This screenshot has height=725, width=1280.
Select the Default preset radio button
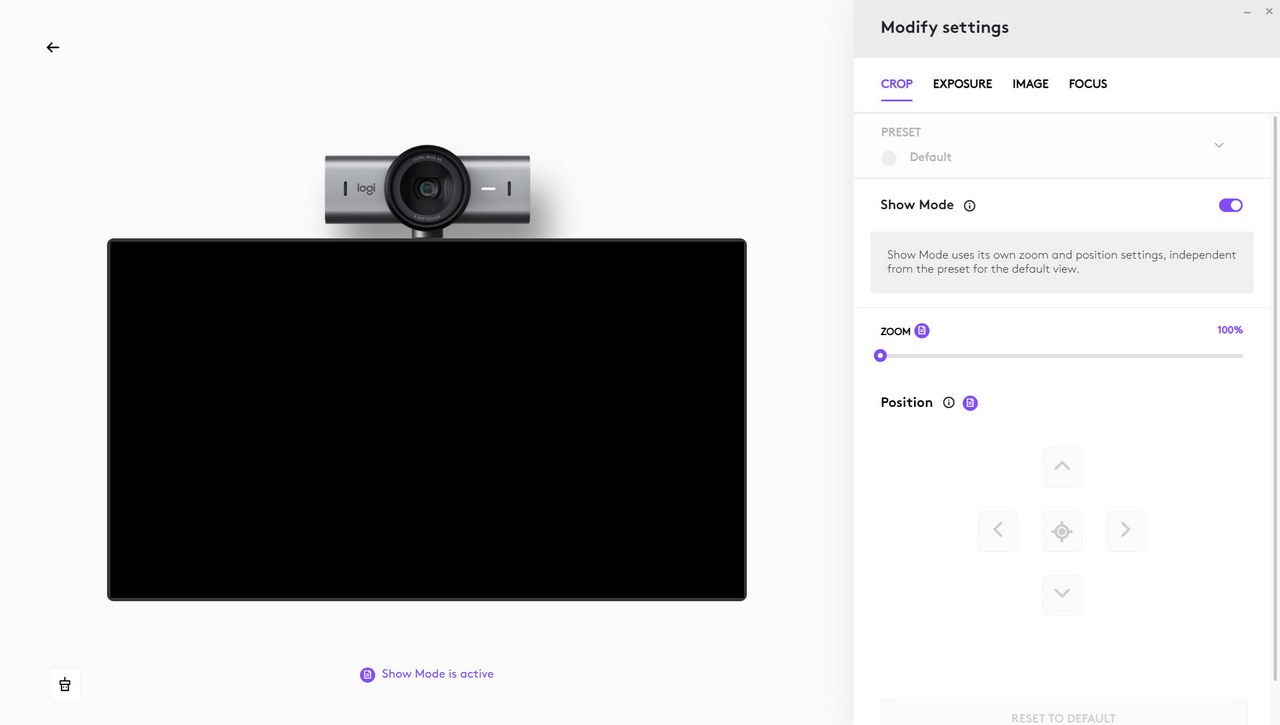coord(889,158)
